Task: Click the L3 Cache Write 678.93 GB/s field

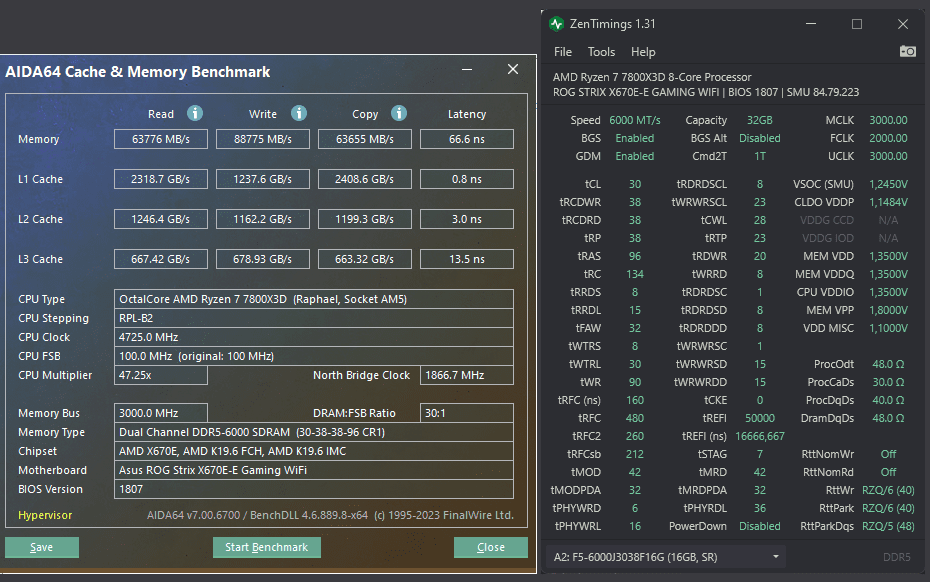Action: tap(263, 259)
